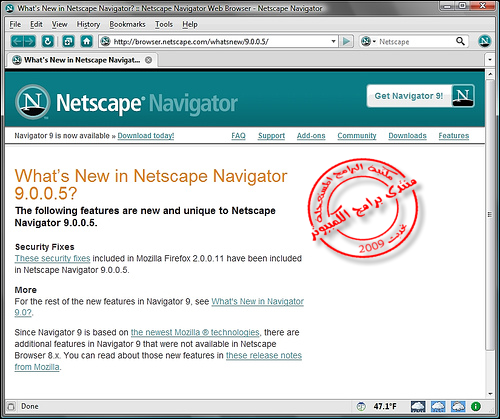Click the vertical scrollbar thumb
The image size is (500, 420).
pos(490,215)
